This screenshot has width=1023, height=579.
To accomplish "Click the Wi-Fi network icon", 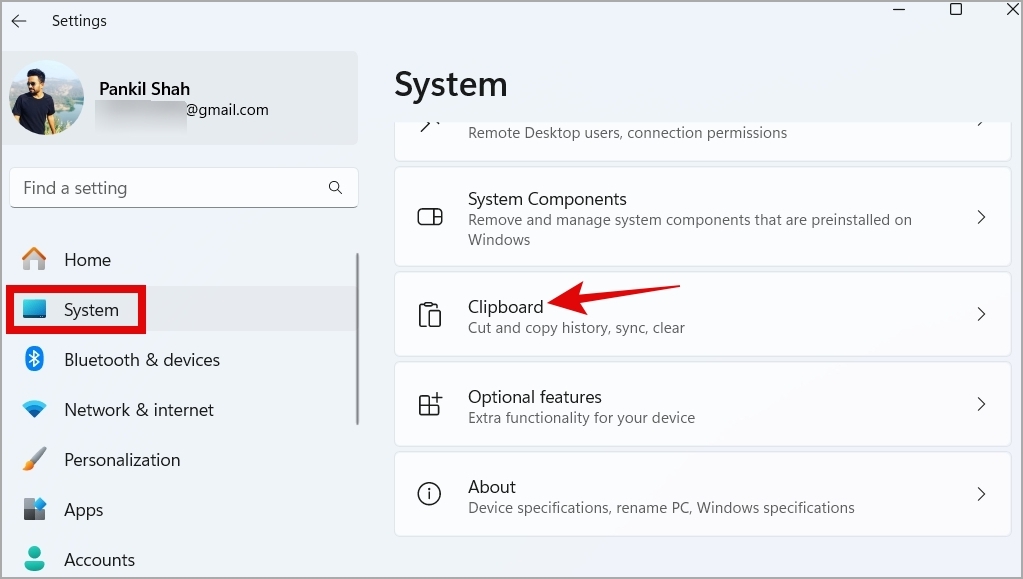I will pyautogui.click(x=34, y=409).
